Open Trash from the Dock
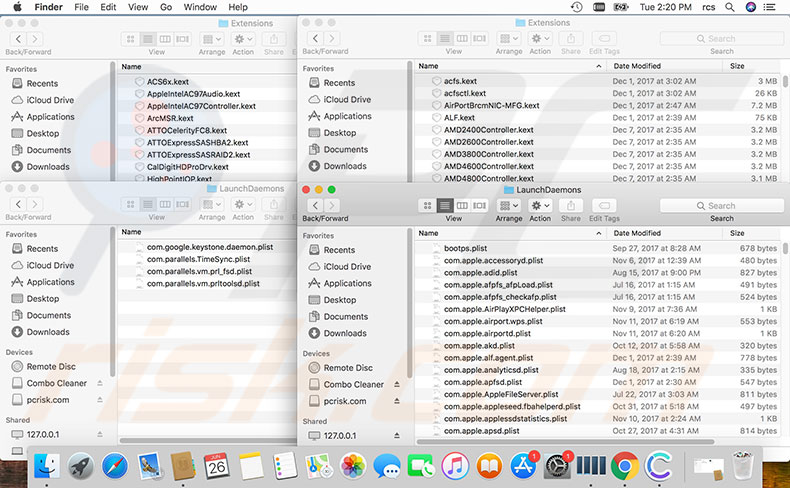 (743, 466)
